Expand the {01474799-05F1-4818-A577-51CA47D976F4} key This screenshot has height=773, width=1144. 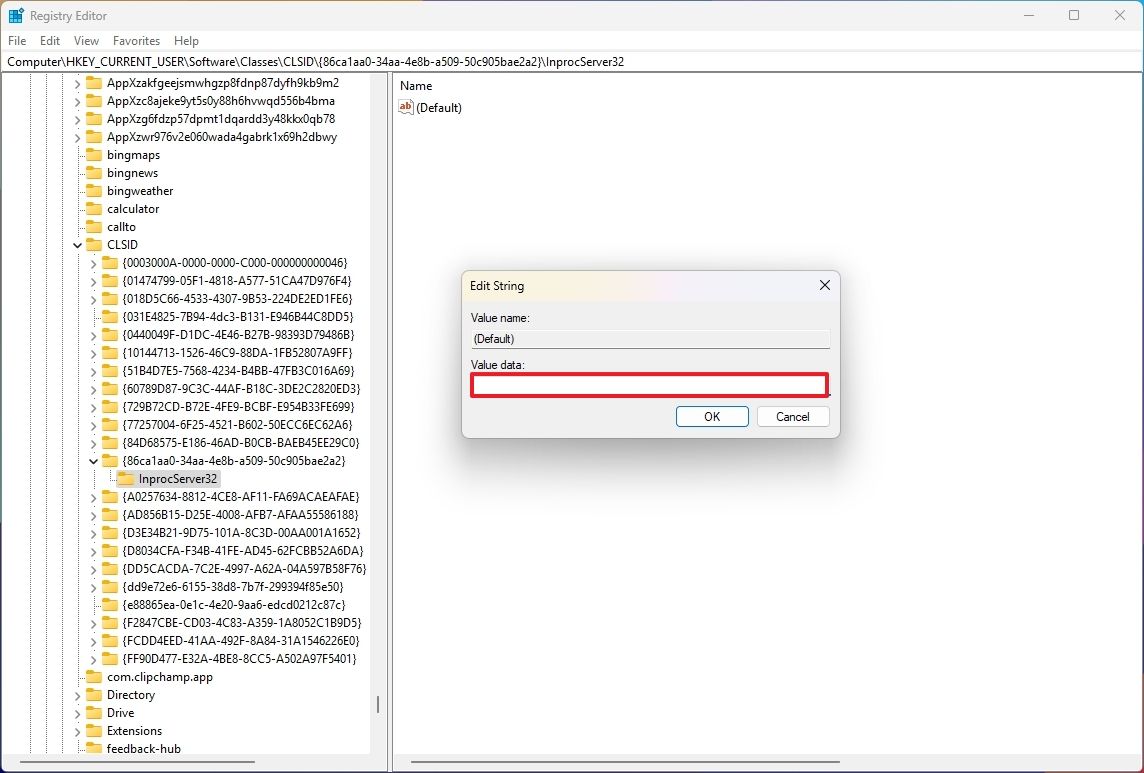(94, 280)
